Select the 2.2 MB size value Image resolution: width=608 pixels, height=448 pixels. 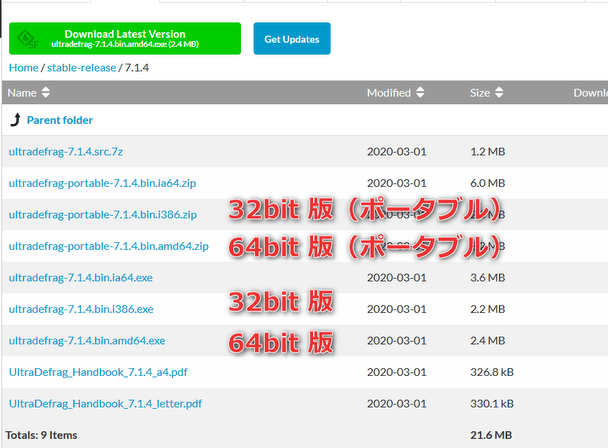[488, 309]
